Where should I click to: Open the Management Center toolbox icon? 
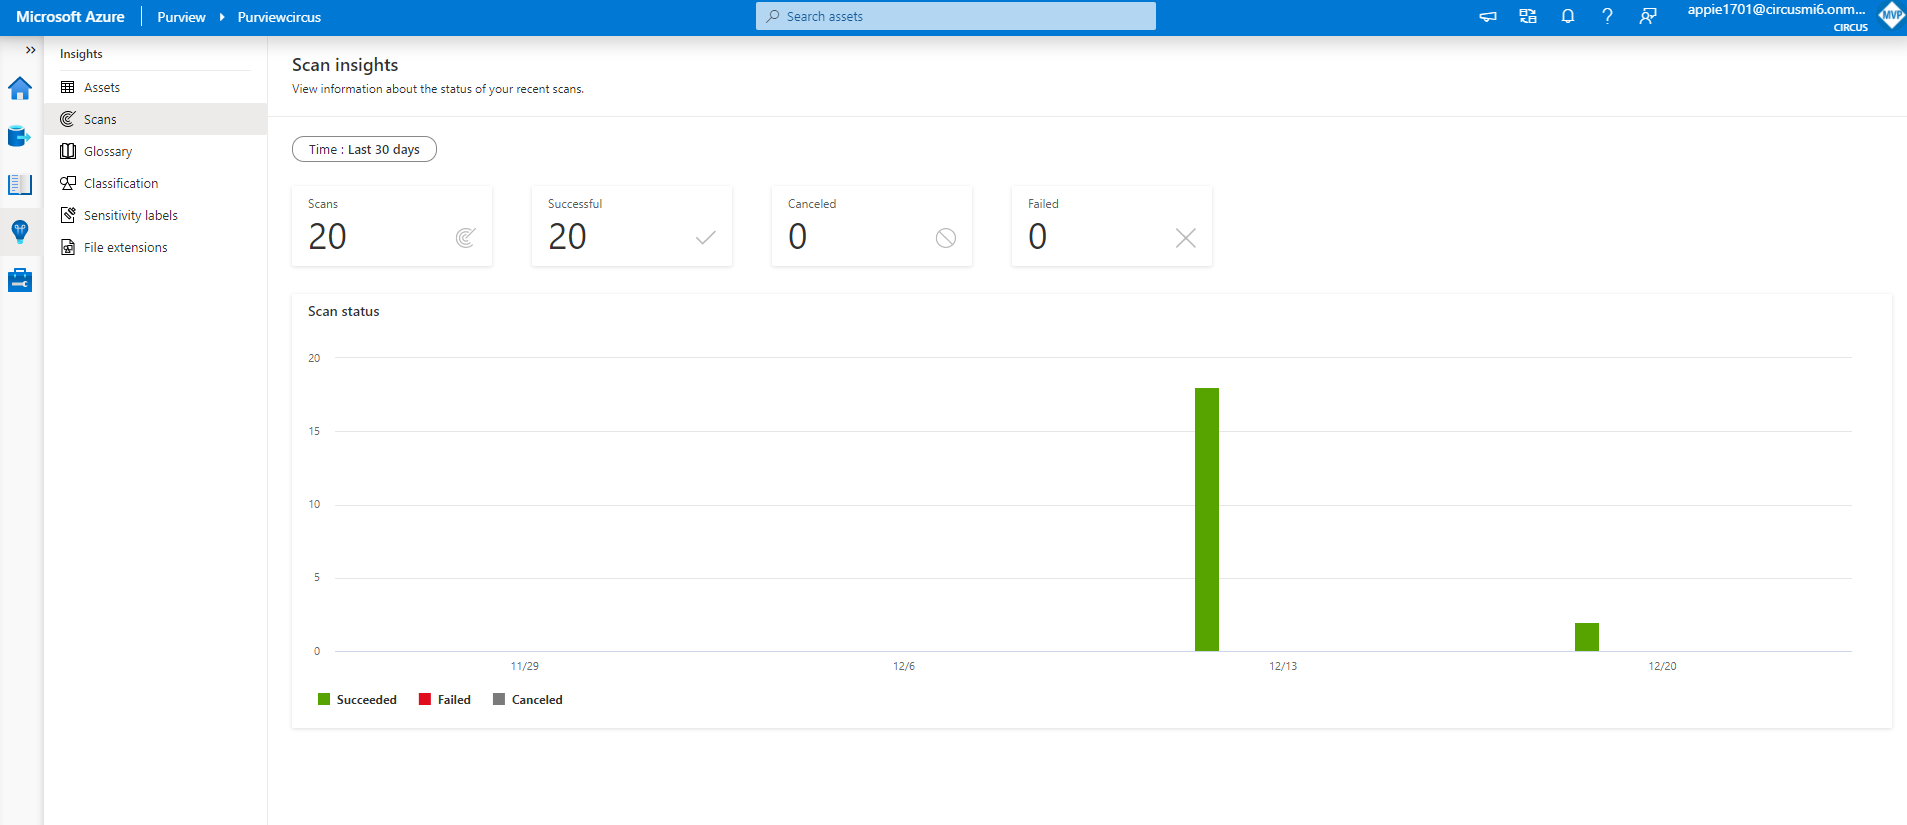click(20, 281)
